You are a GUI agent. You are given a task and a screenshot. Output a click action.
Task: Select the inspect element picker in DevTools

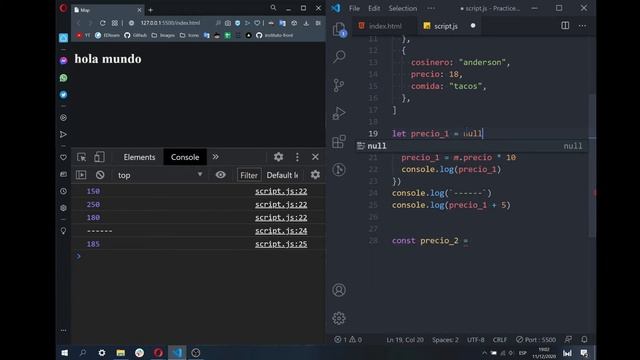81,157
